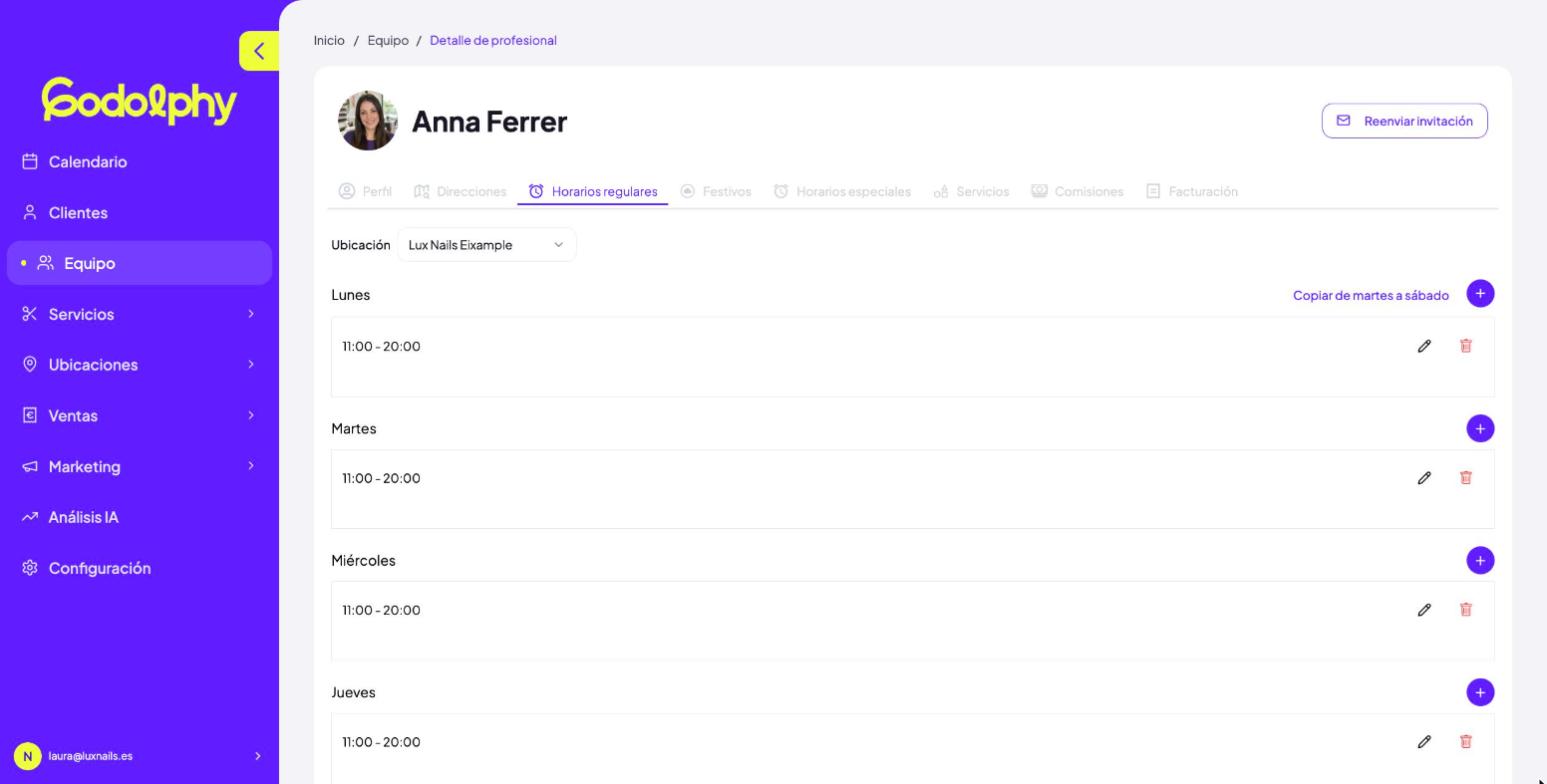This screenshot has width=1547, height=784.
Task: Remove the Martes time slot
Action: coord(1466,478)
